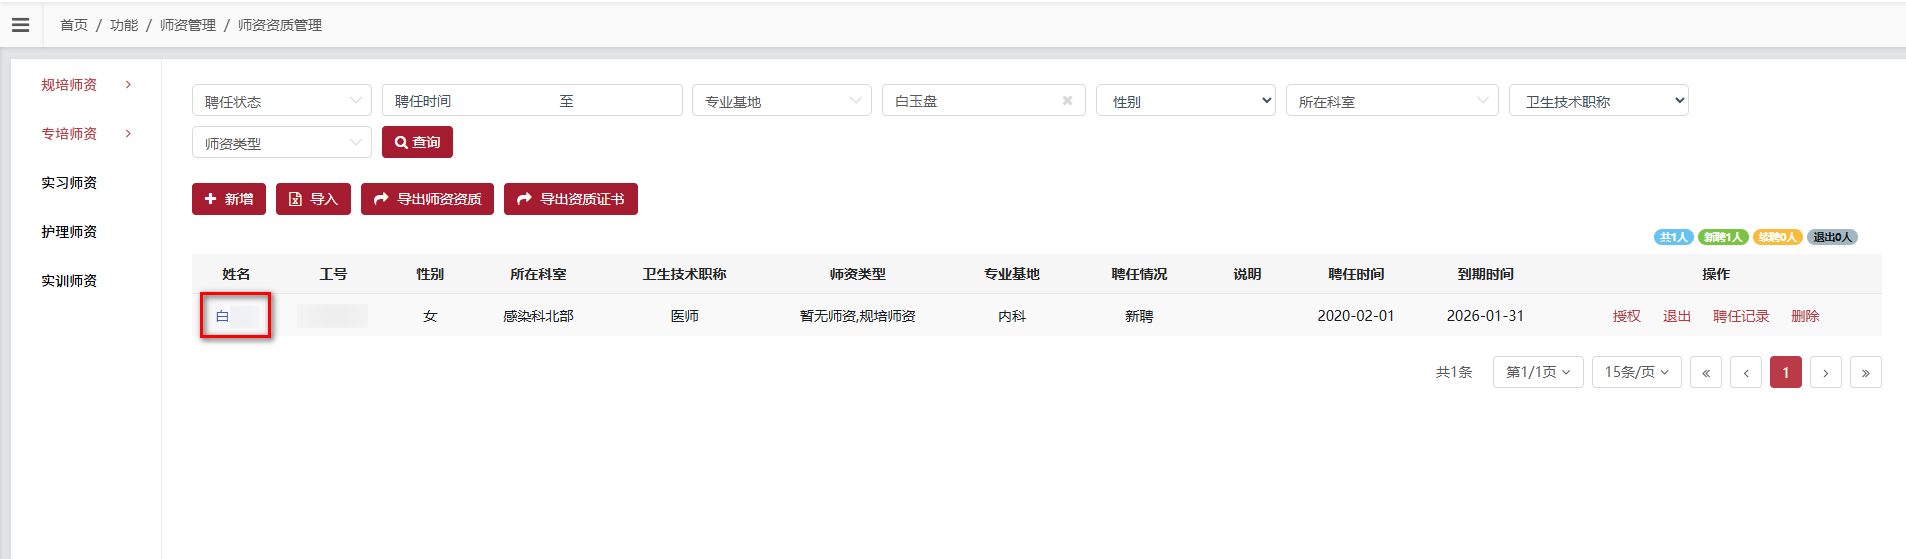Click the 导入 import button
The height and width of the screenshot is (559, 1906).
coord(313,199)
